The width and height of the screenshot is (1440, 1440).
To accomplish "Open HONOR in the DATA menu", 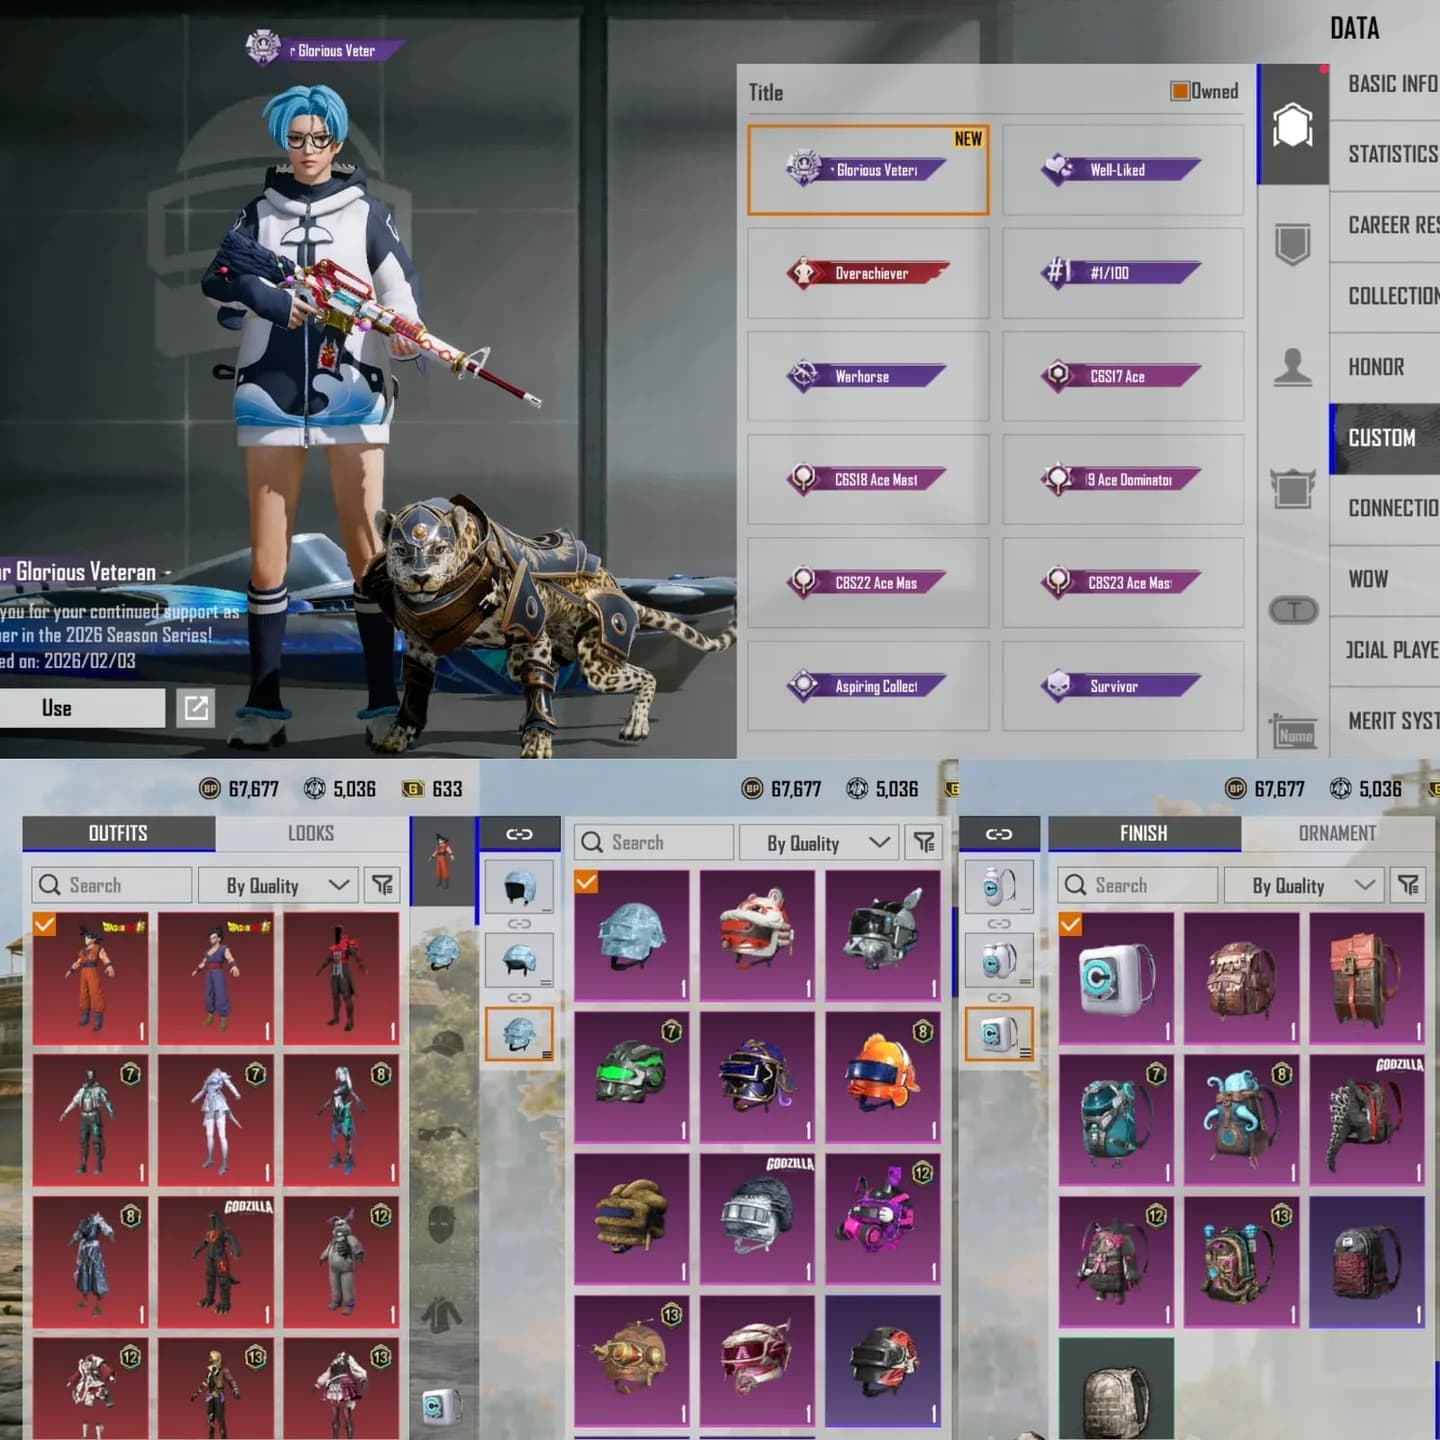I will click(x=1385, y=367).
